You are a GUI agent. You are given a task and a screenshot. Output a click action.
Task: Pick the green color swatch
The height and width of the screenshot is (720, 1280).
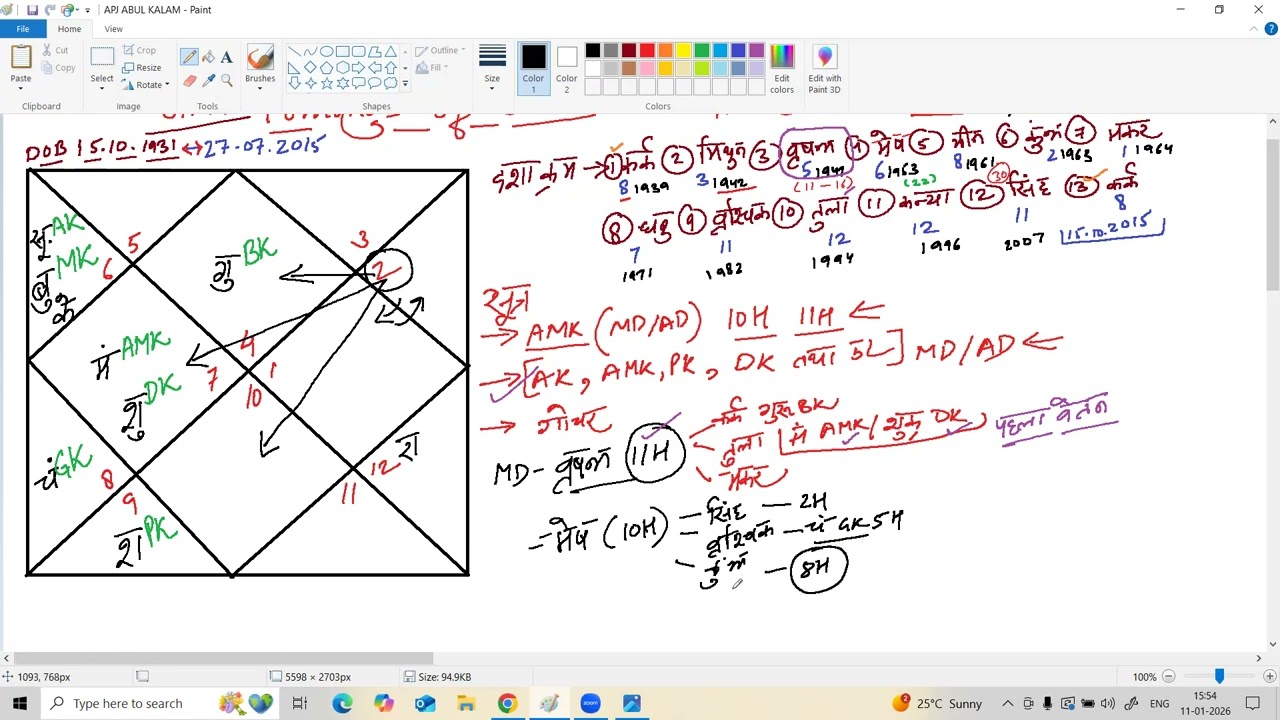point(701,50)
